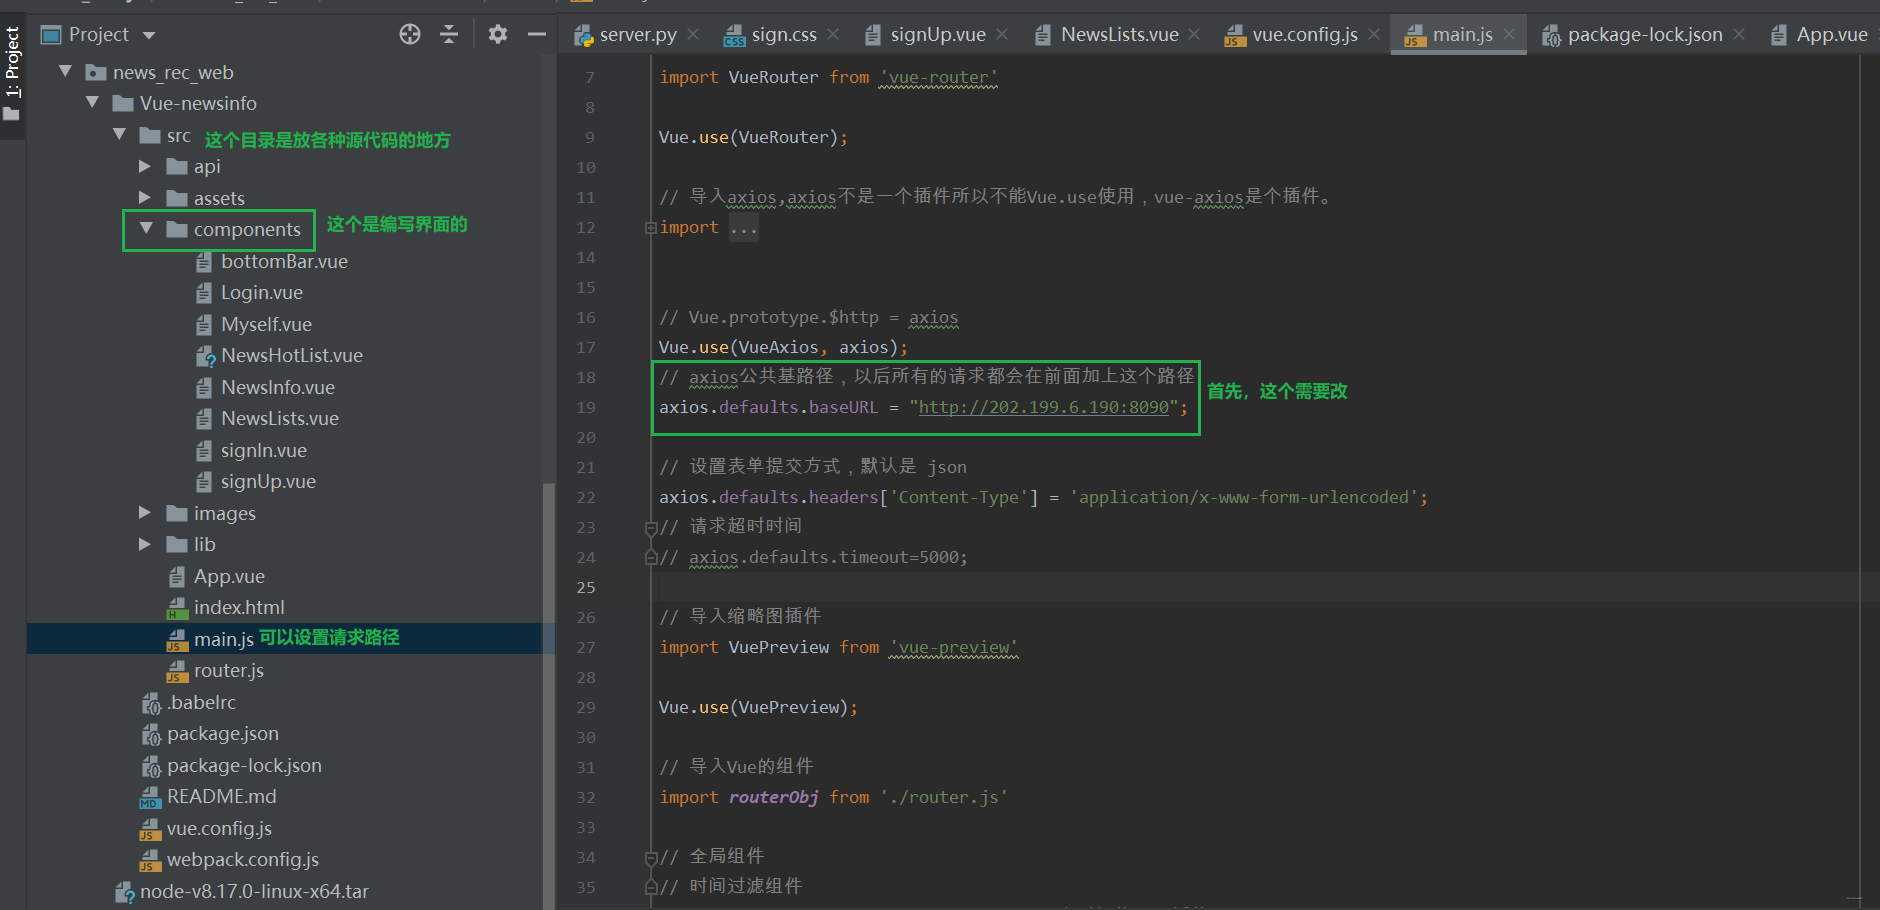Select node-v8.17.0-linux-x64.tar file

tap(254, 891)
